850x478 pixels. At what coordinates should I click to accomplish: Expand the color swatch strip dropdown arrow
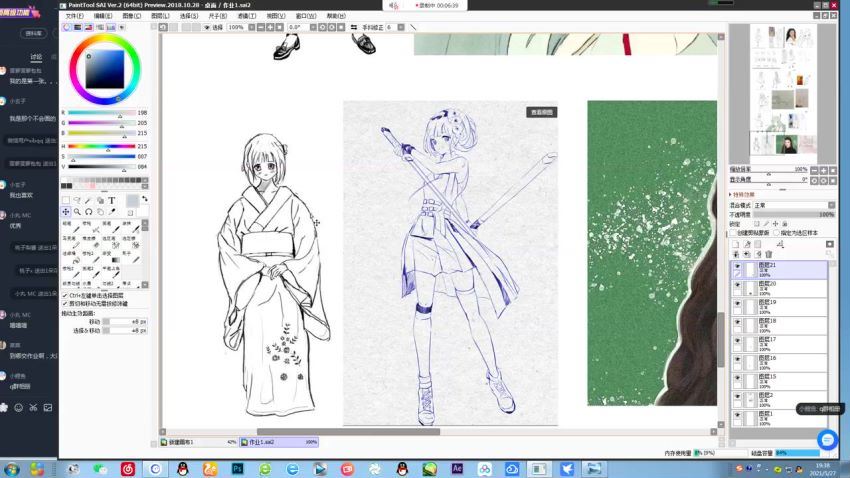click(x=145, y=186)
